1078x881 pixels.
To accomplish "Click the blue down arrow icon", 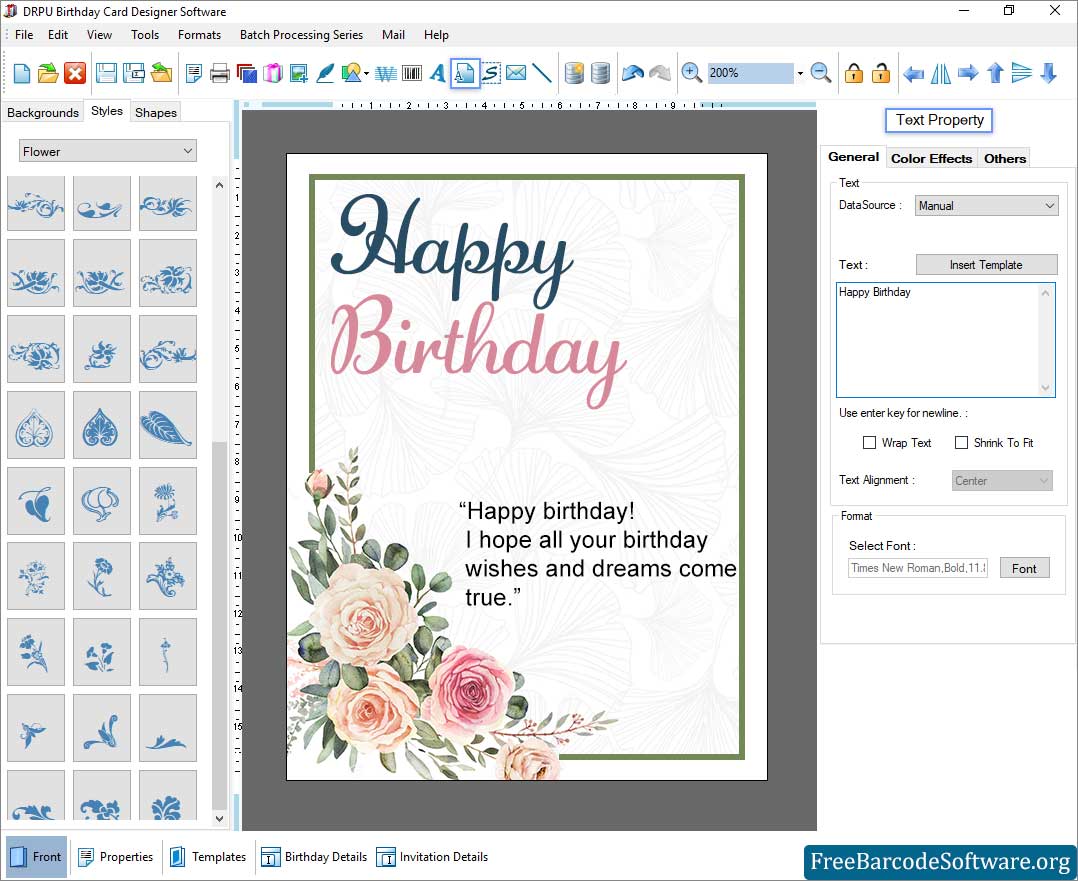I will point(1048,73).
